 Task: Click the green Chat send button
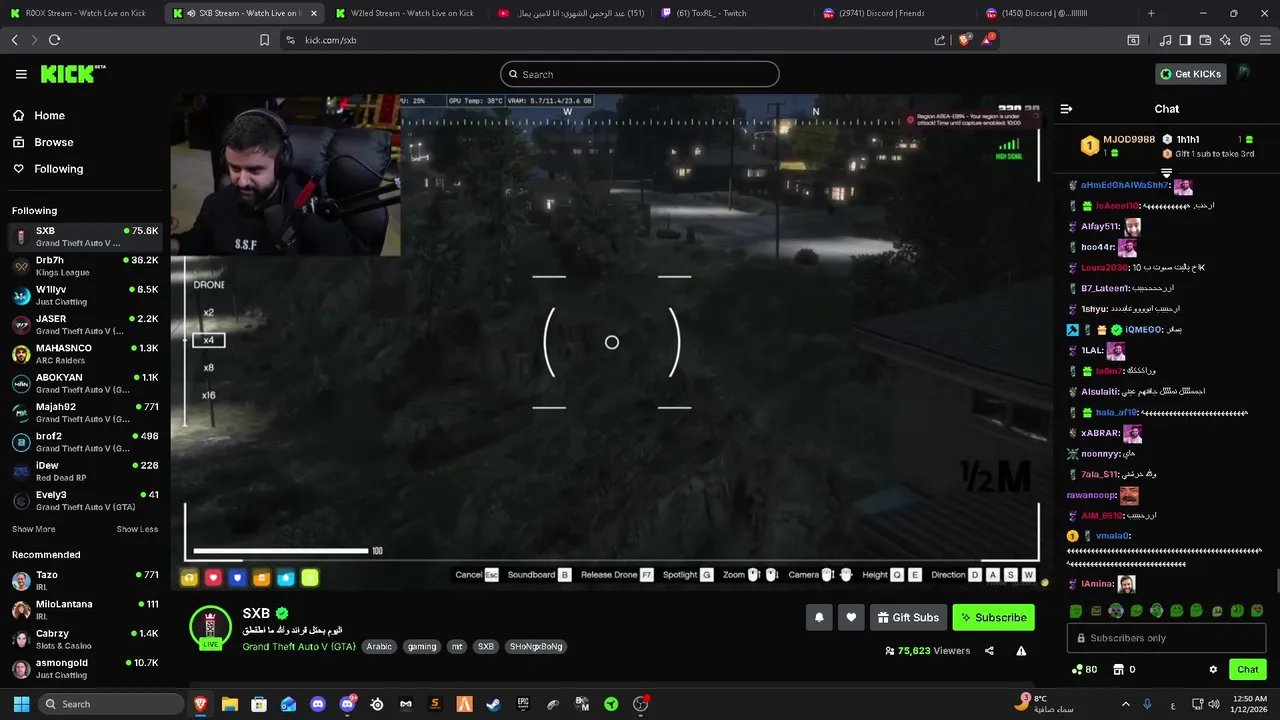click(x=1248, y=670)
